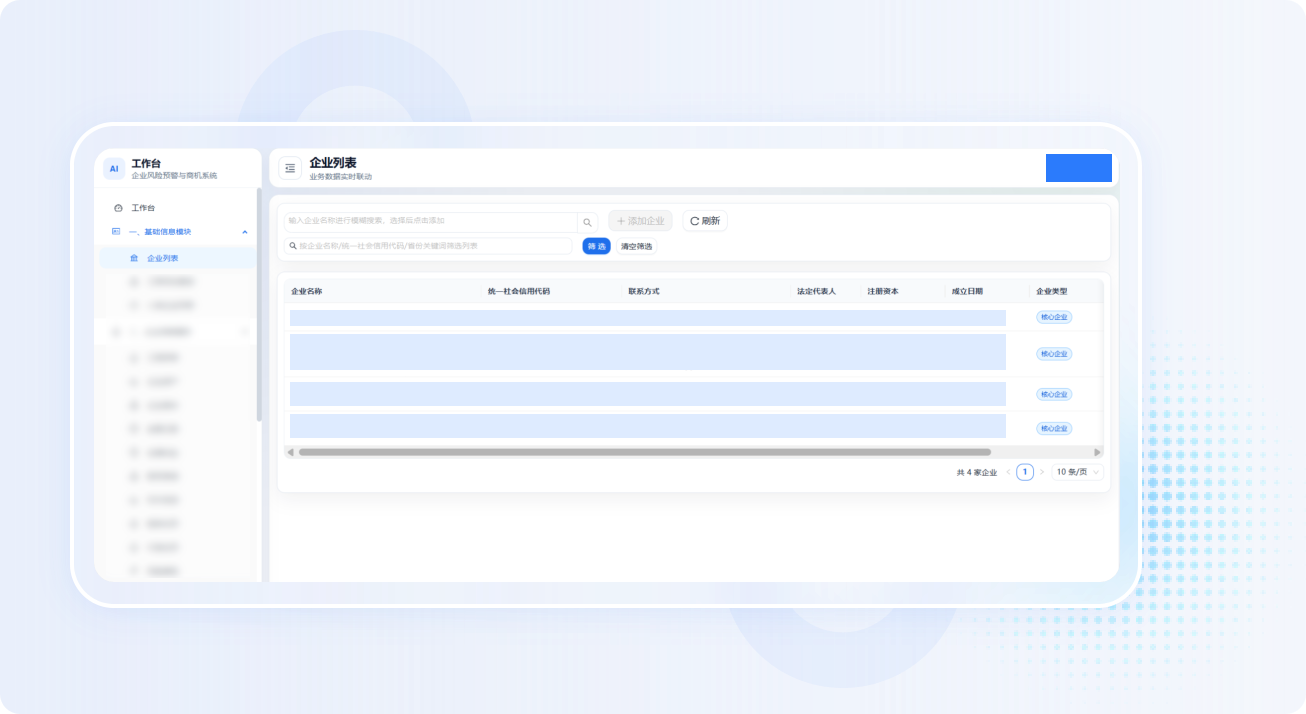Click the AI logo icon in sidebar header
This screenshot has height=714, width=1306.
114,168
